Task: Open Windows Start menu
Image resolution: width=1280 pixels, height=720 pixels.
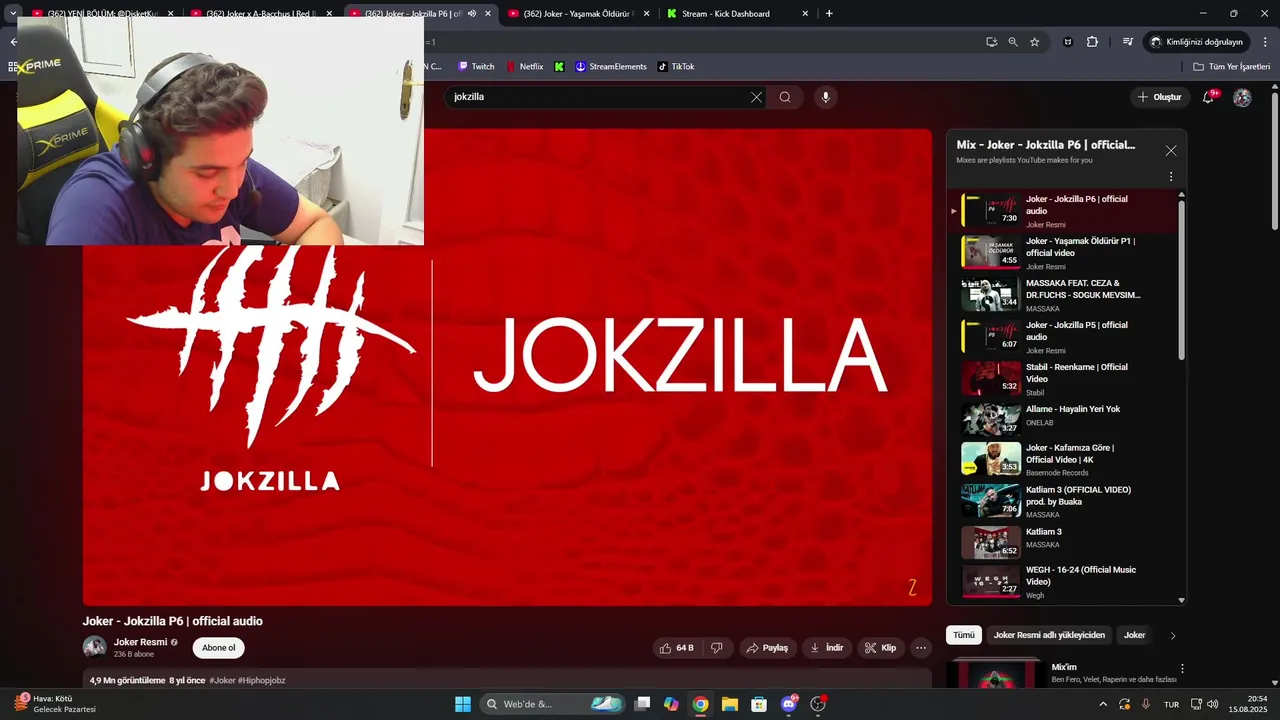Action: pos(463,704)
